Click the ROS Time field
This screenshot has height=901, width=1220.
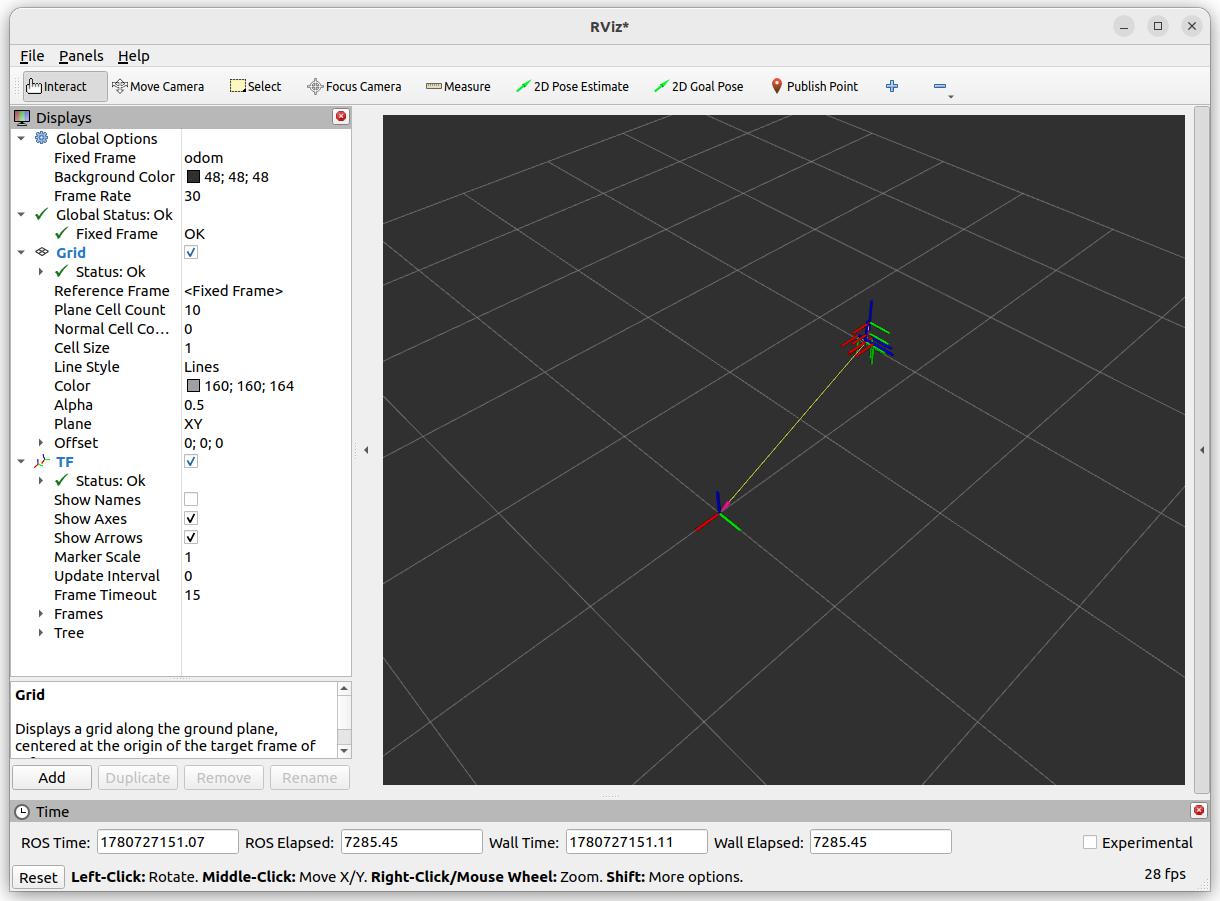click(x=168, y=842)
